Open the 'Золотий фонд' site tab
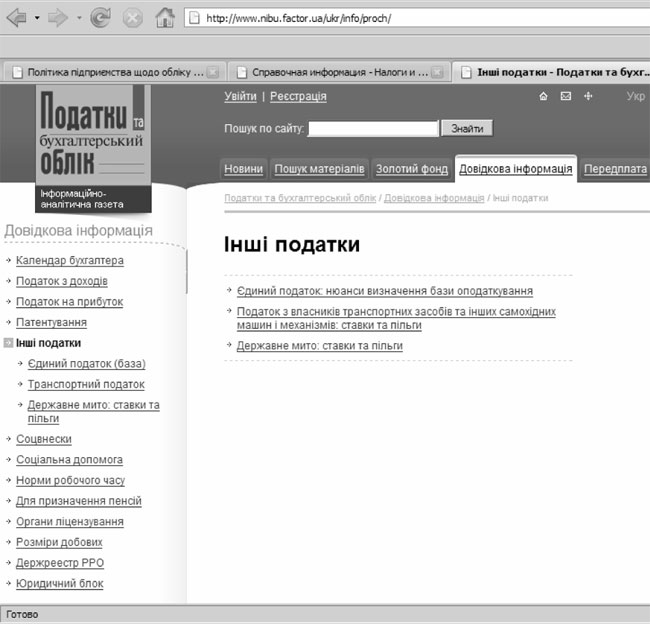Image resolution: width=650 pixels, height=624 pixels. point(411,169)
